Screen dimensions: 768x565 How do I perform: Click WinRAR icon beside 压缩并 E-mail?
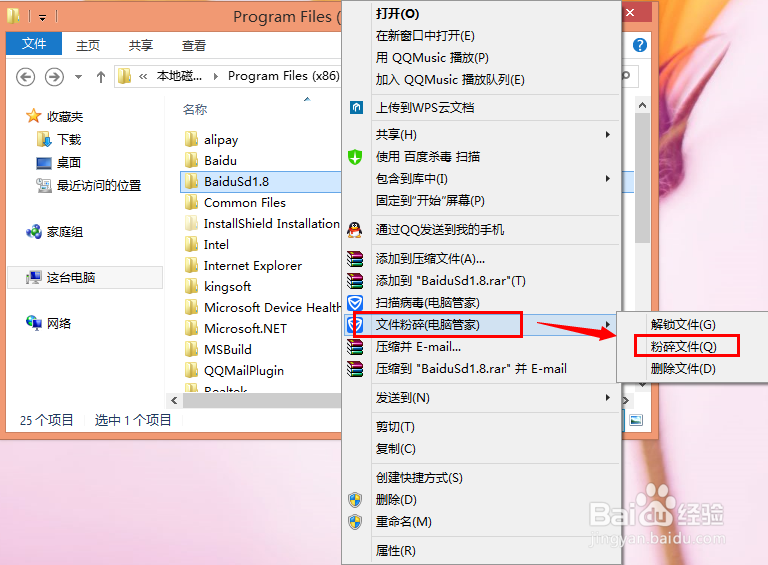pyautogui.click(x=355, y=347)
